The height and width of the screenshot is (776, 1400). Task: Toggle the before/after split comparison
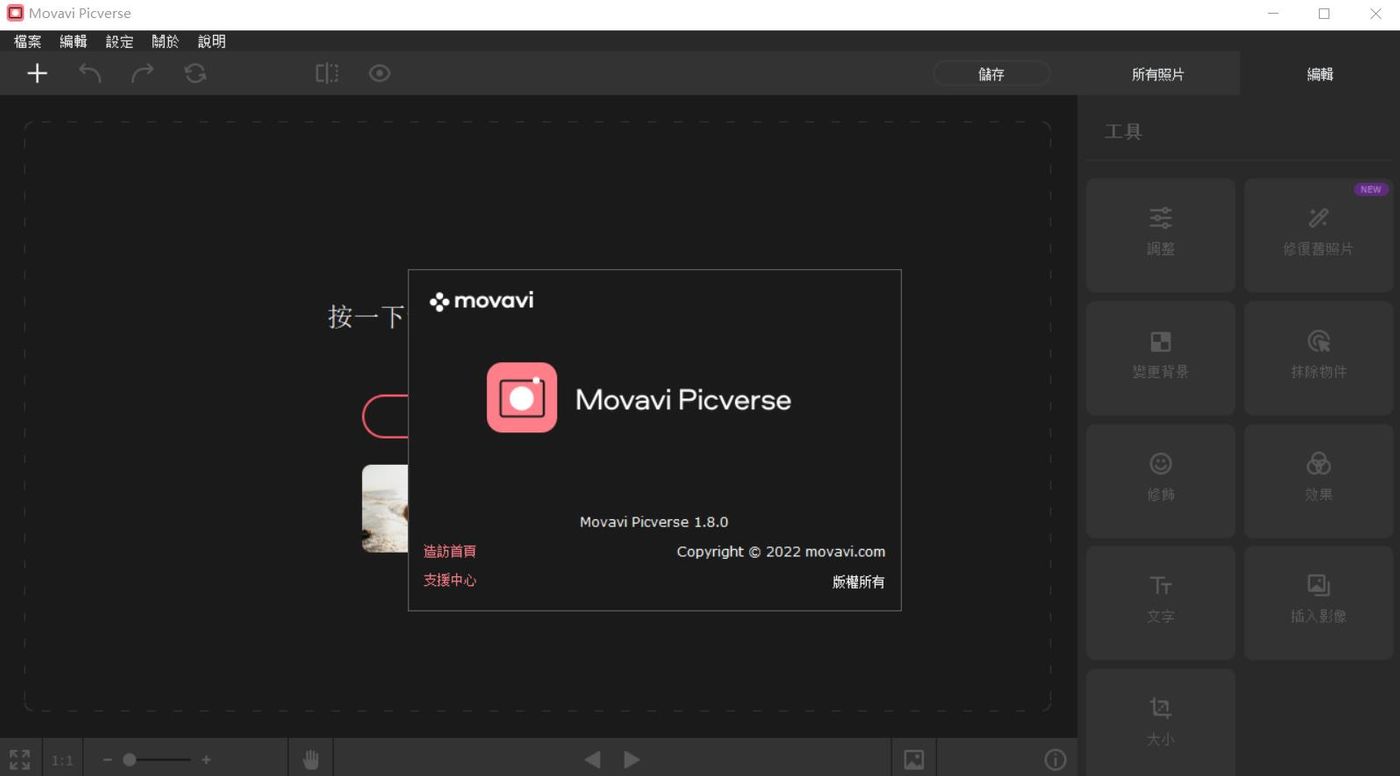[x=327, y=73]
